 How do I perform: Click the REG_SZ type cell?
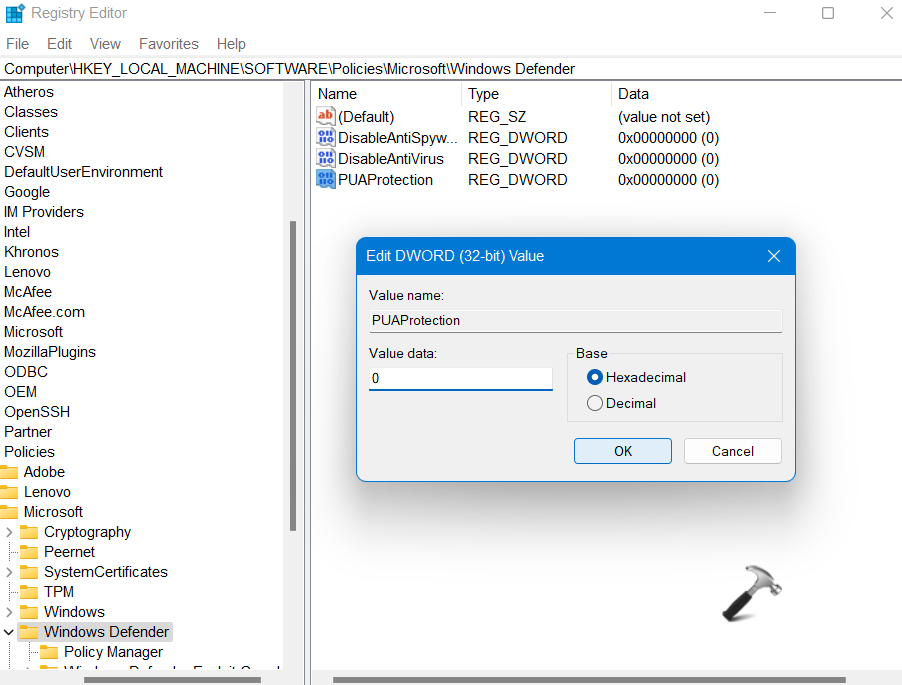click(x=497, y=117)
